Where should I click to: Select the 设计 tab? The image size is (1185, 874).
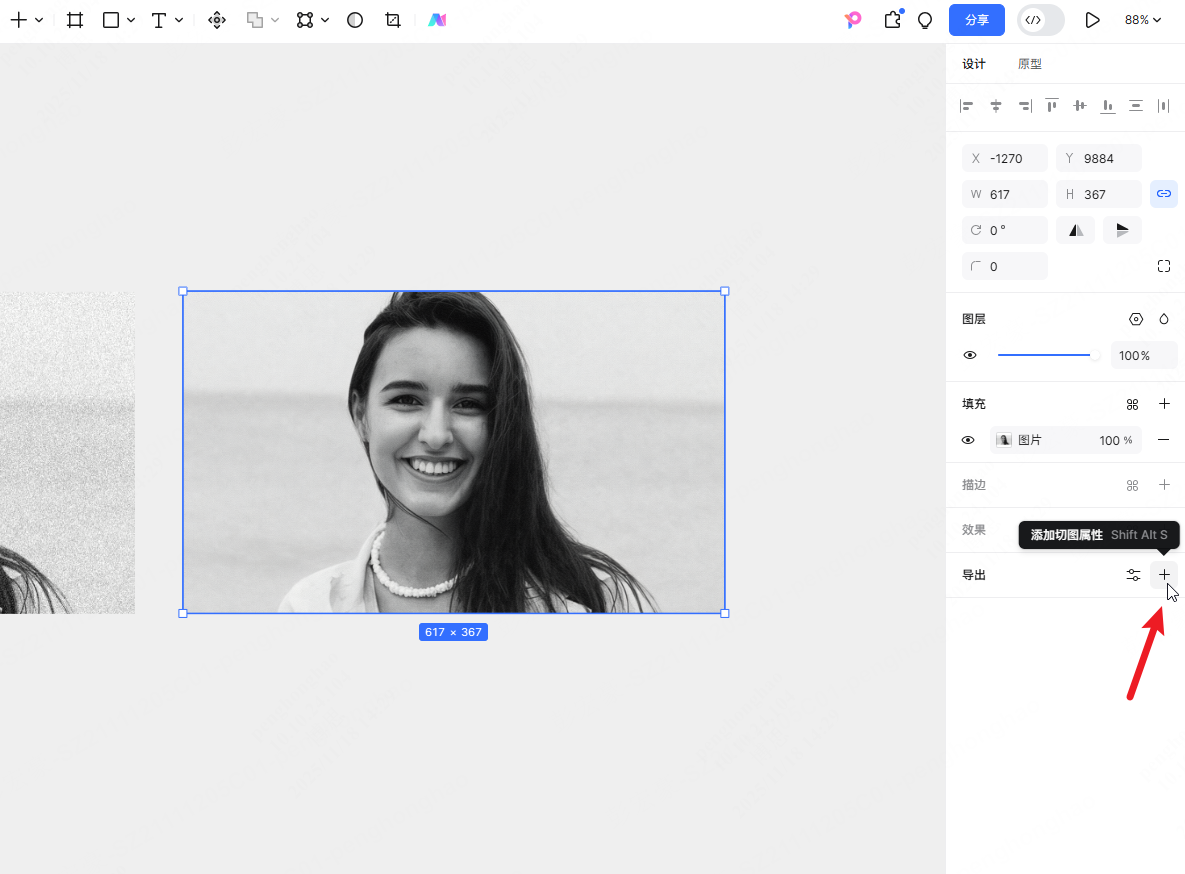coord(974,64)
